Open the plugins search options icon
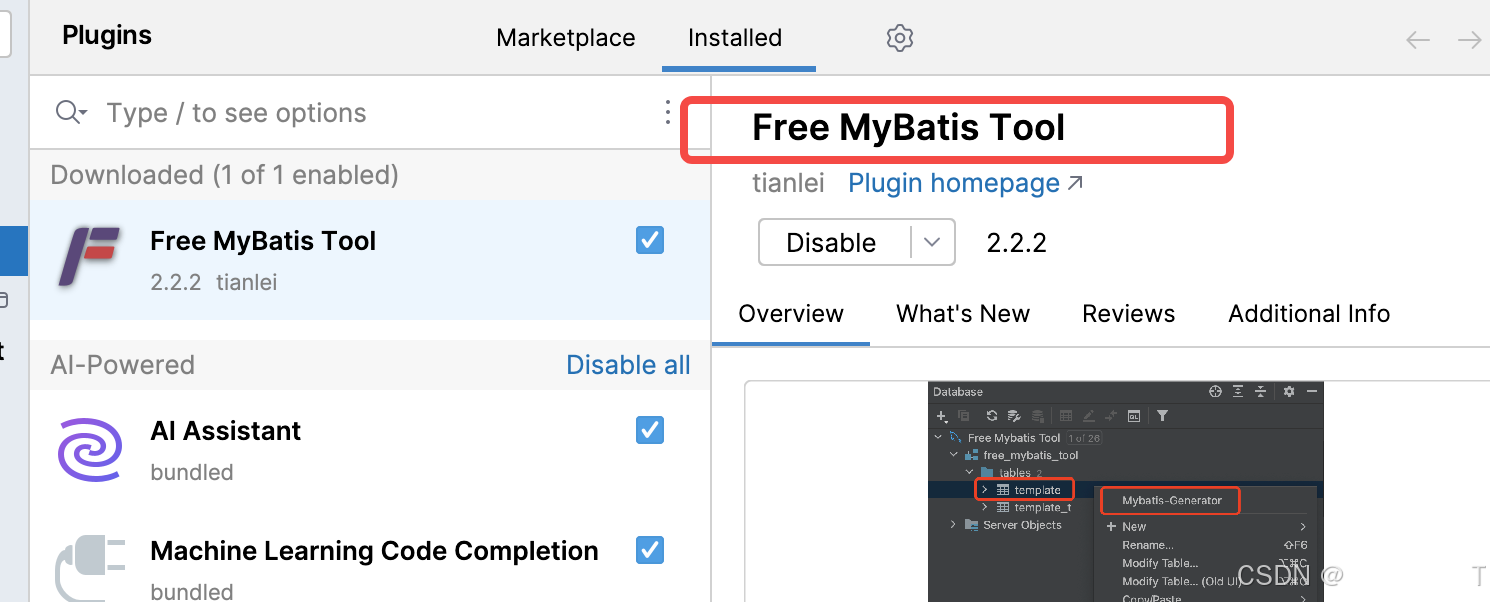The image size is (1490, 602). [x=667, y=112]
